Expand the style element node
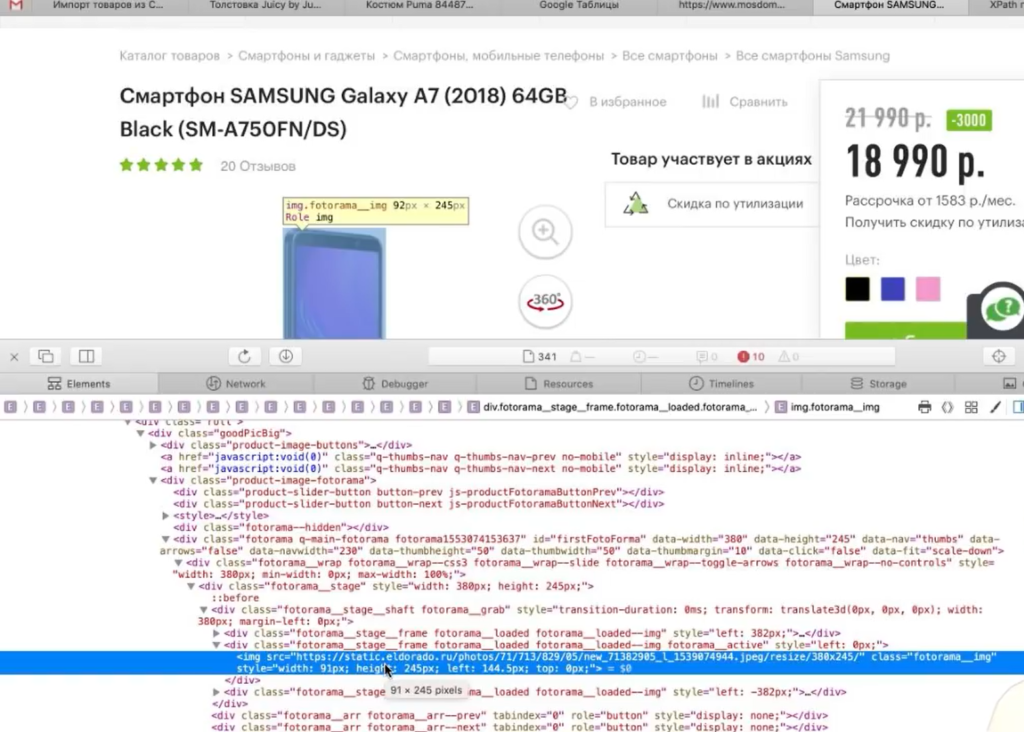Image resolution: width=1024 pixels, height=732 pixels. (x=165, y=515)
